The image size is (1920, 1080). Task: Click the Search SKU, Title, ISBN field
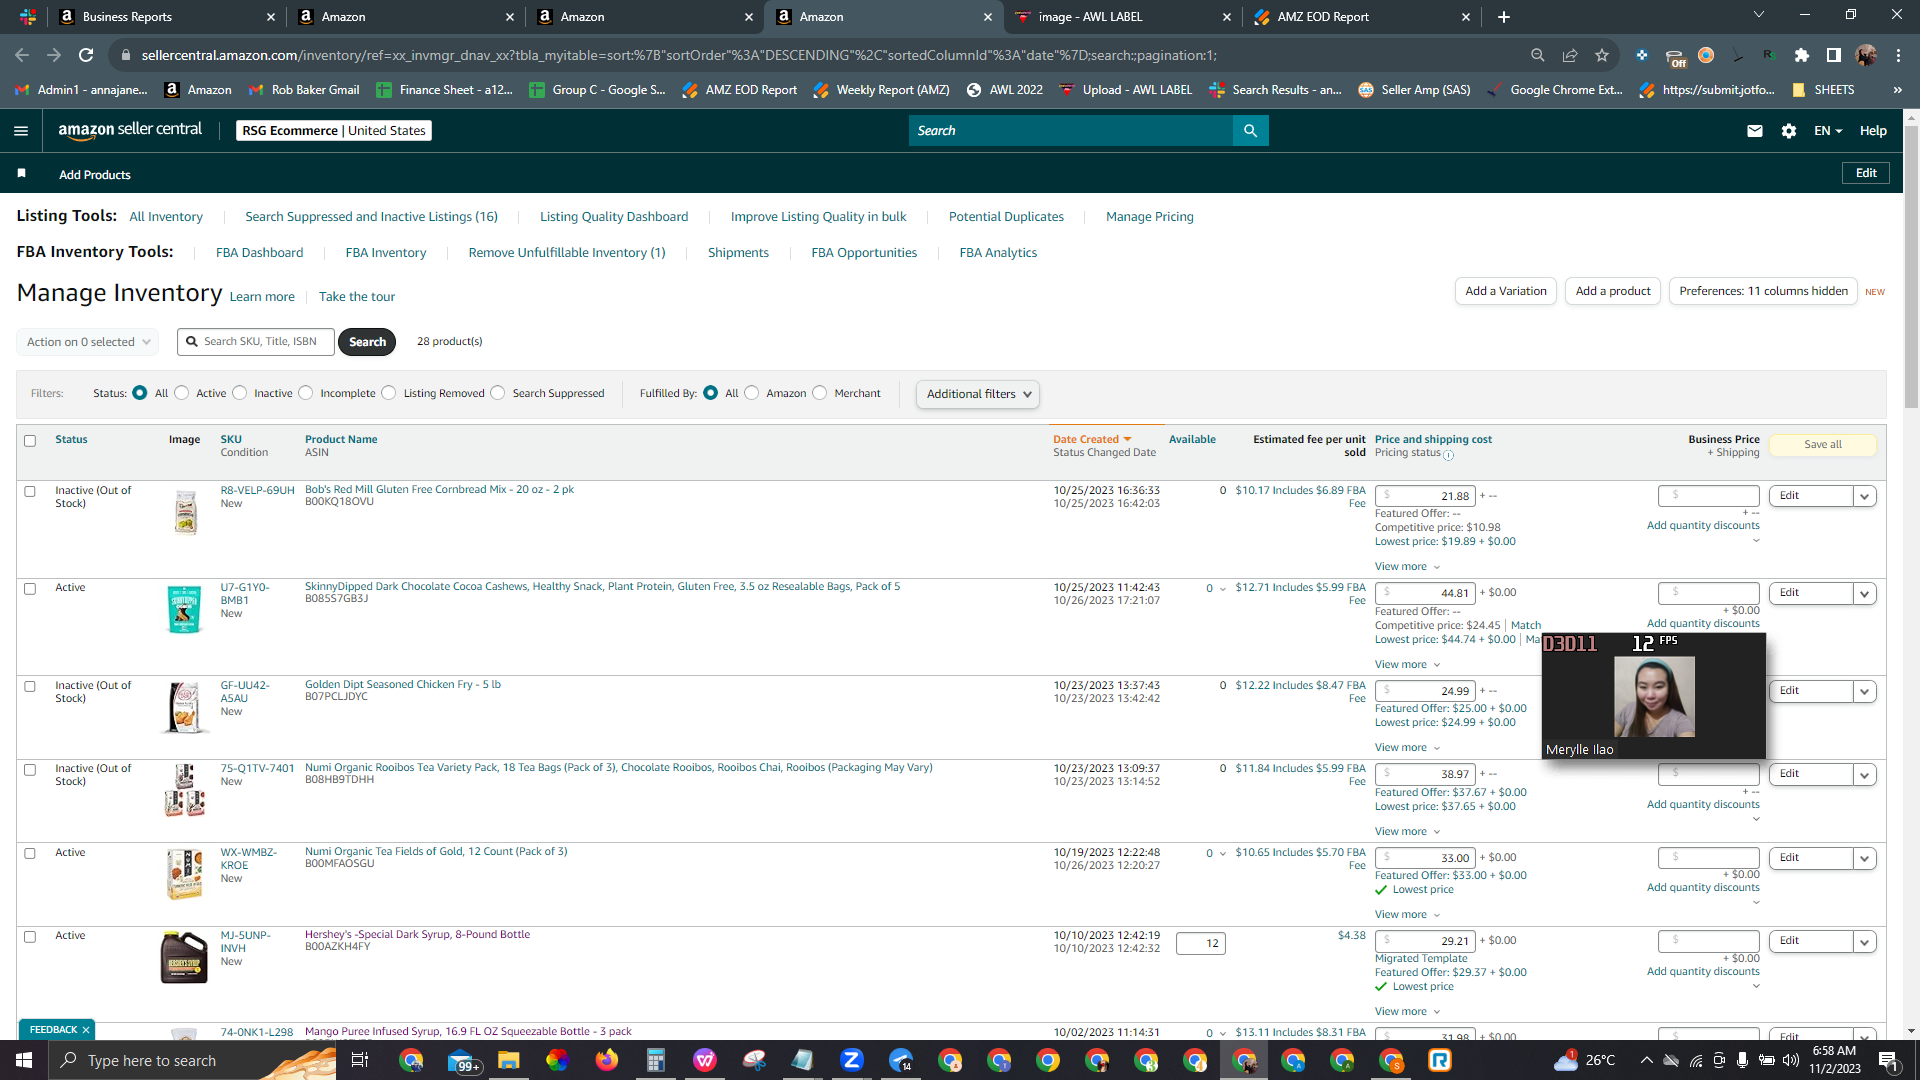(x=257, y=342)
